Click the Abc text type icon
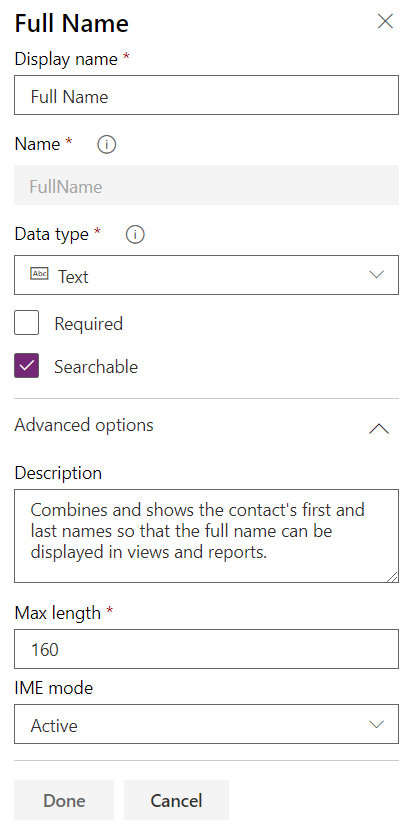The image size is (411, 826). point(39,274)
